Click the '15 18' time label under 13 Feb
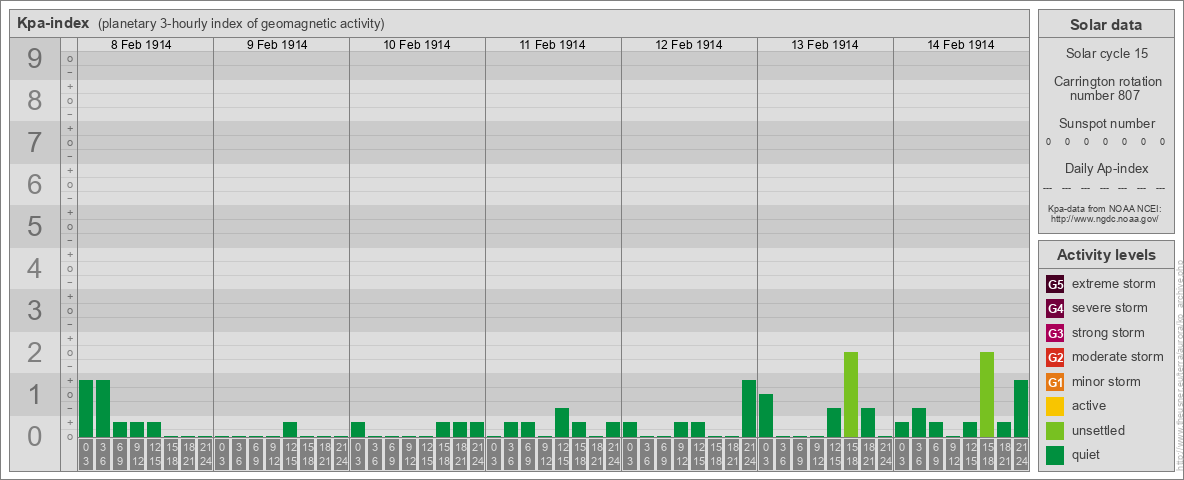 pos(851,454)
